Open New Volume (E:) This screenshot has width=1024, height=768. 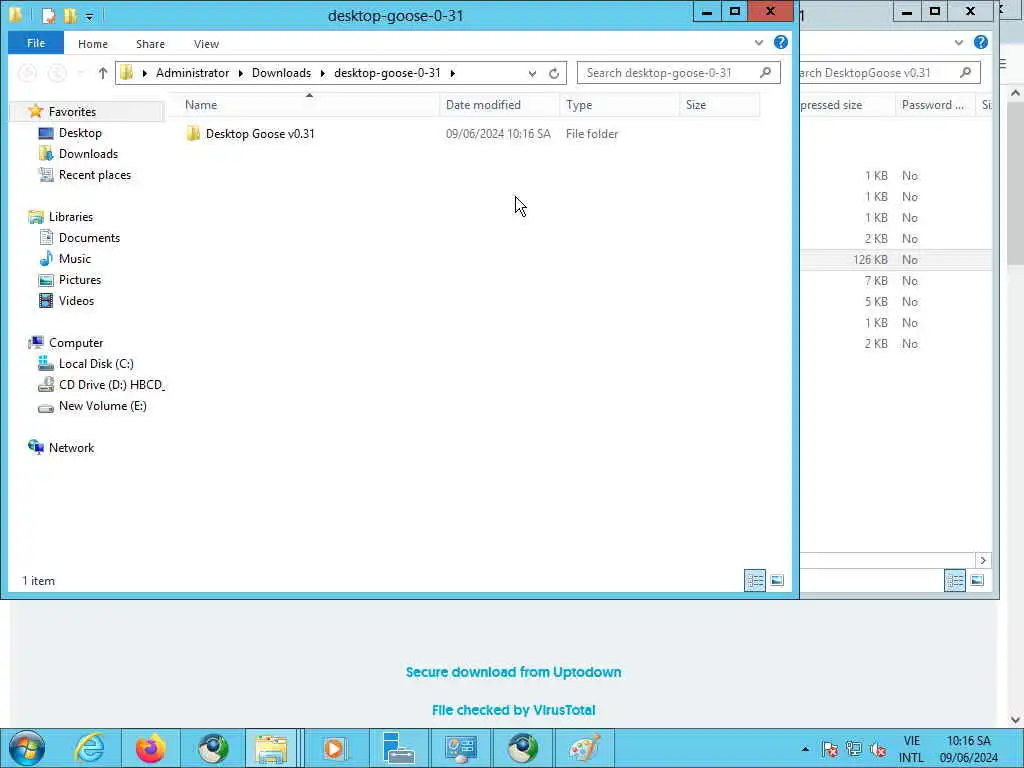click(103, 406)
